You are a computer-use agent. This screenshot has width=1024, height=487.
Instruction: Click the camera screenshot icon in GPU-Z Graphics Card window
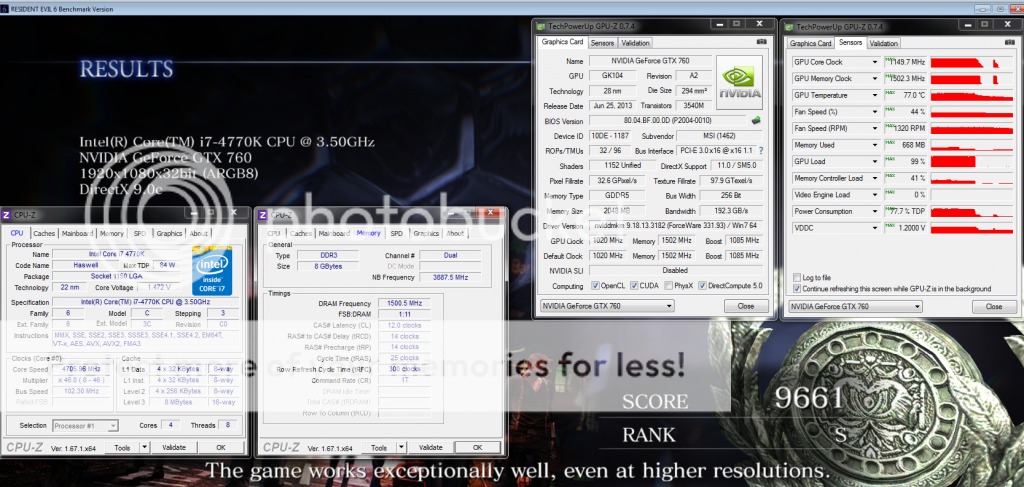pos(763,44)
